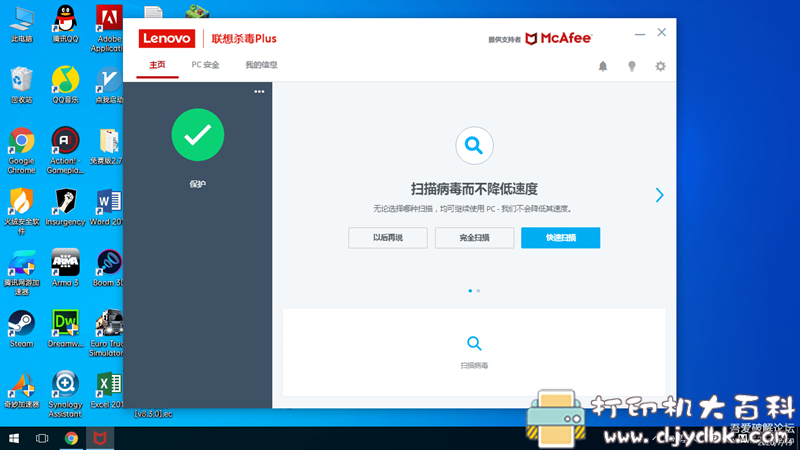Click the 扫描病毒而不降低速度 heading
Image resolution: width=800 pixels, height=450 pixels.
point(474,189)
